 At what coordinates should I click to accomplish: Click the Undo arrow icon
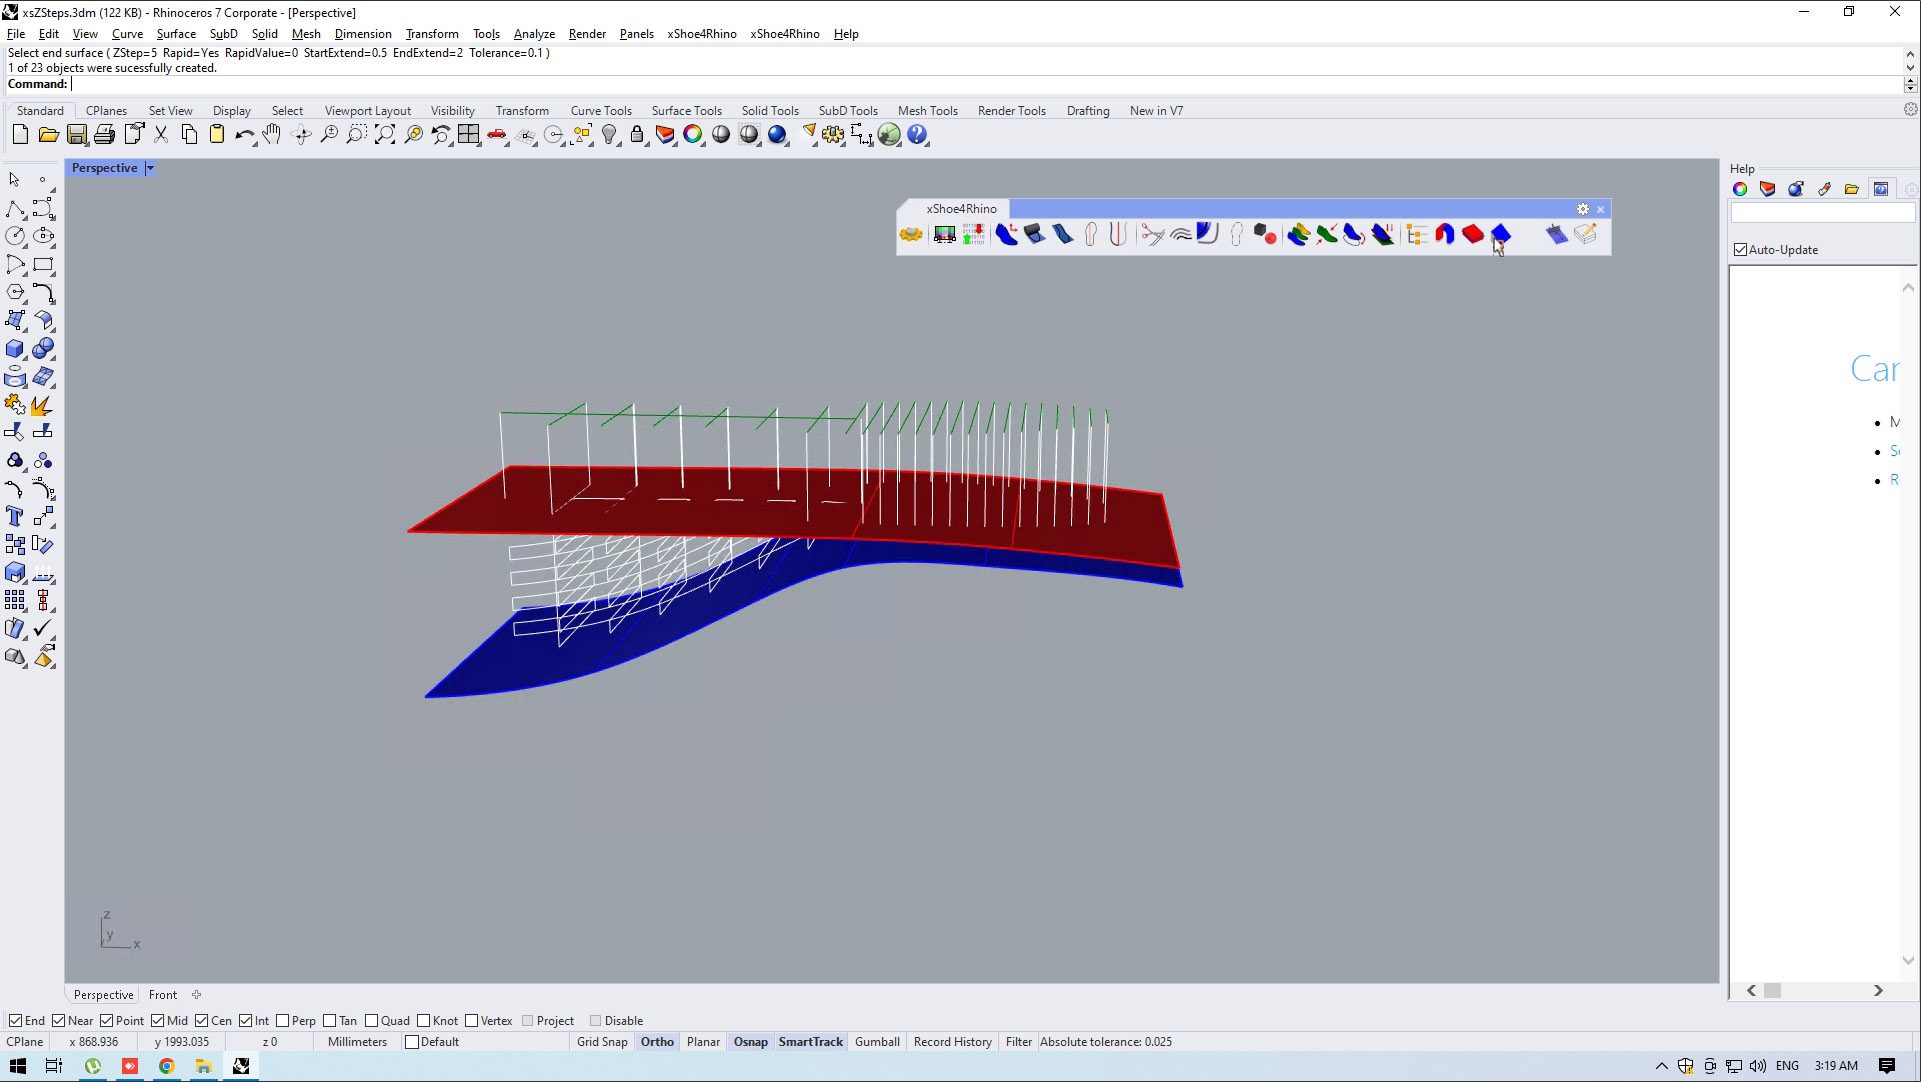click(243, 135)
